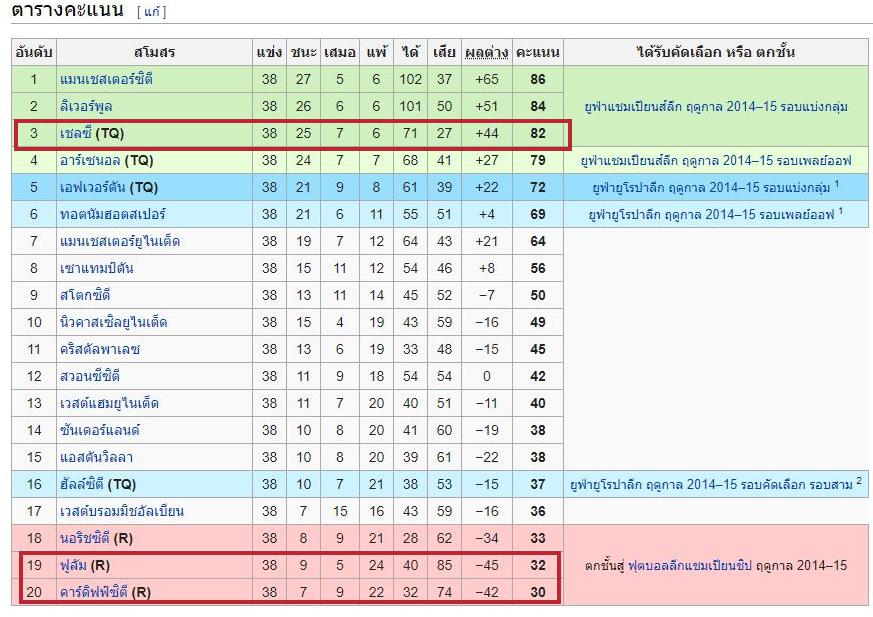Screen dimensions: 873x617
Task: Open the ทอตนัมฮอตสเปอร์ club link
Action: [113, 214]
